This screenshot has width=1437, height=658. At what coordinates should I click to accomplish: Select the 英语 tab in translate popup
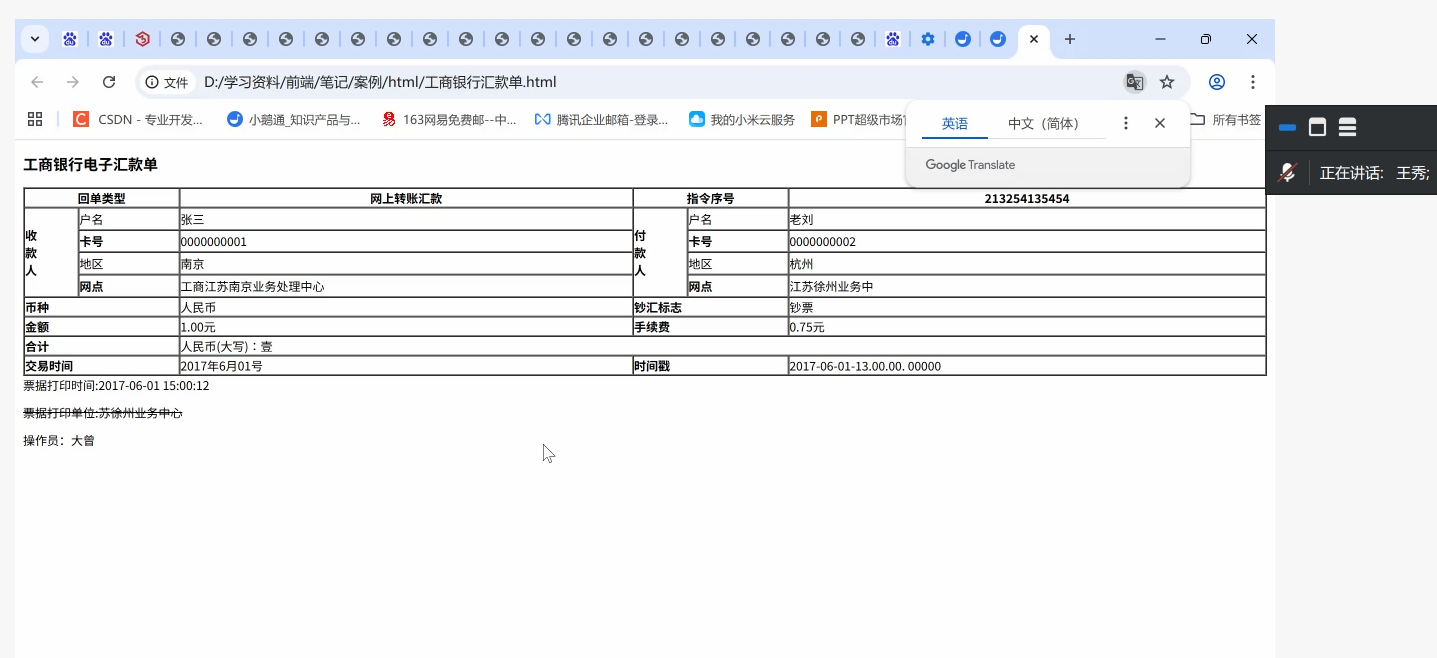point(955,123)
